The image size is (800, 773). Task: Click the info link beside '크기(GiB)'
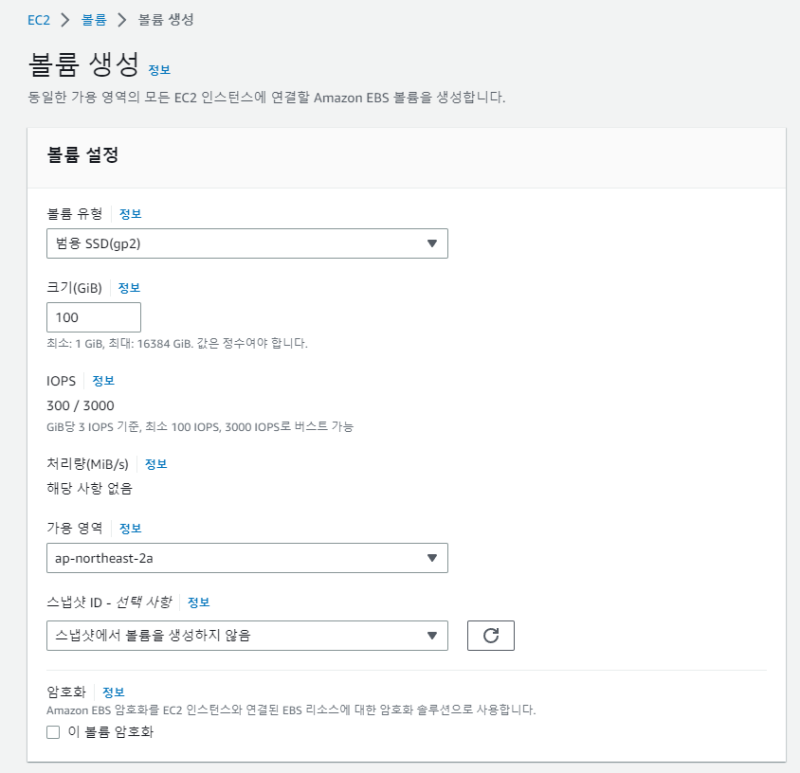129,288
